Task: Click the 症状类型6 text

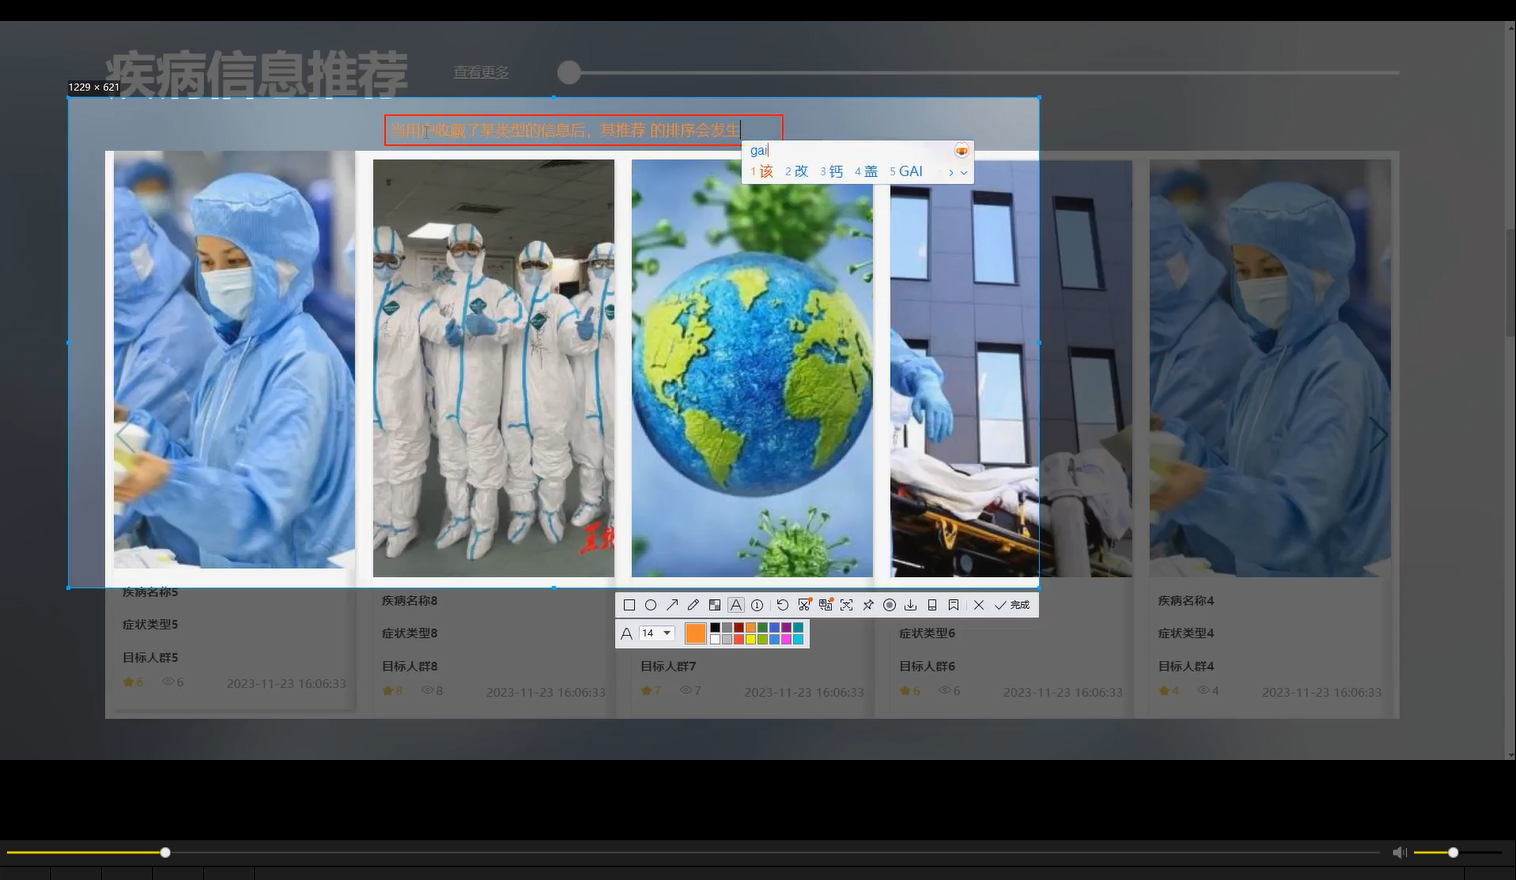Action: coord(927,633)
